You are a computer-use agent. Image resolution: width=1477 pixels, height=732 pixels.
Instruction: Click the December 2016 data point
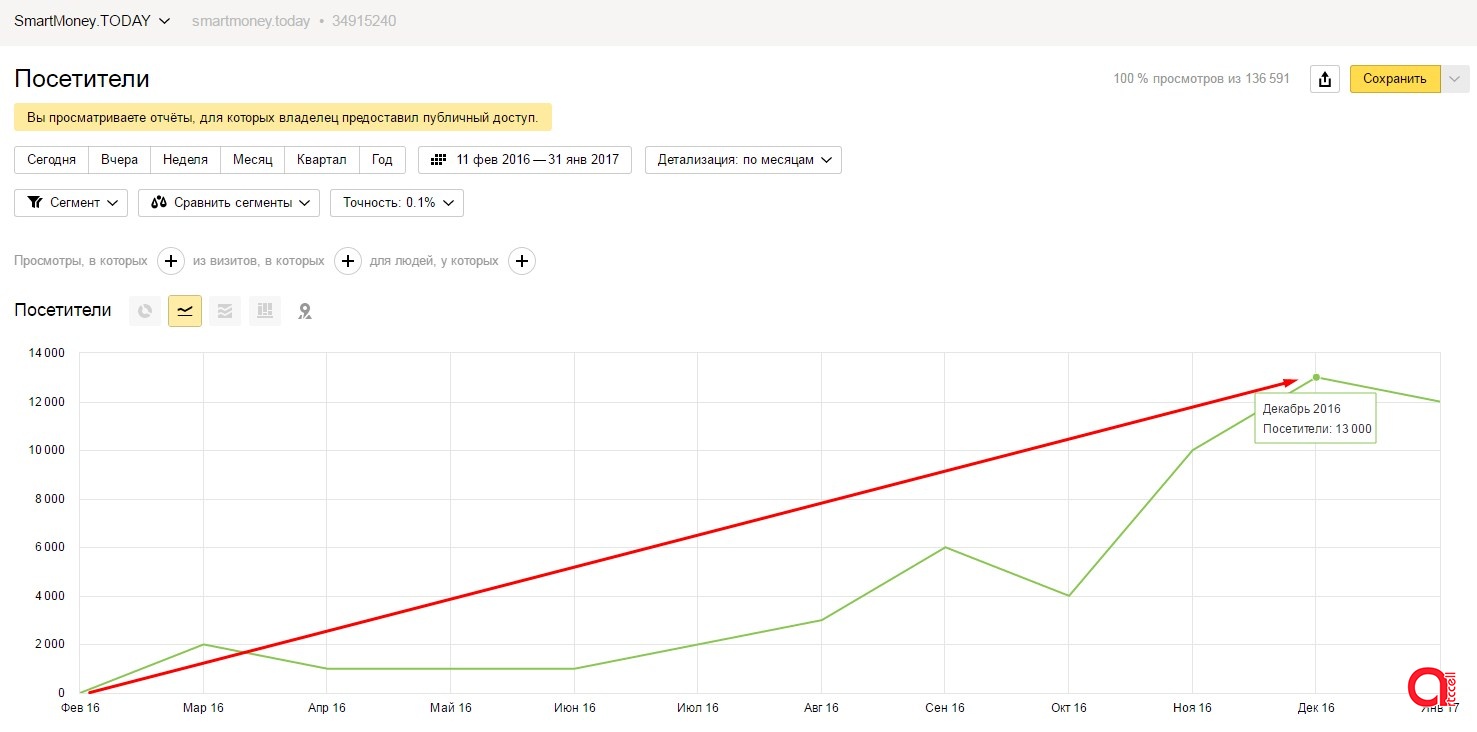tap(1316, 377)
